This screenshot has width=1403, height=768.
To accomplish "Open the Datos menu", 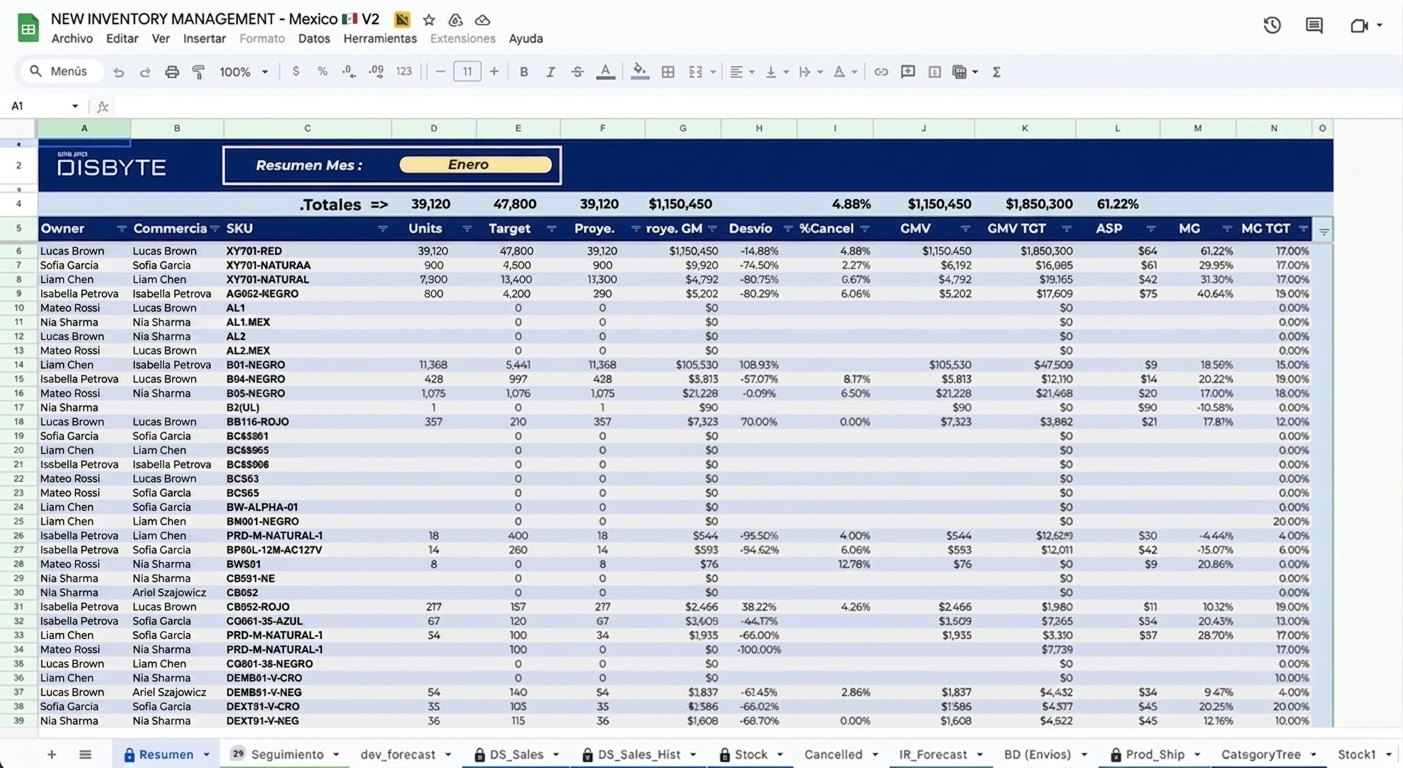I will point(314,39).
